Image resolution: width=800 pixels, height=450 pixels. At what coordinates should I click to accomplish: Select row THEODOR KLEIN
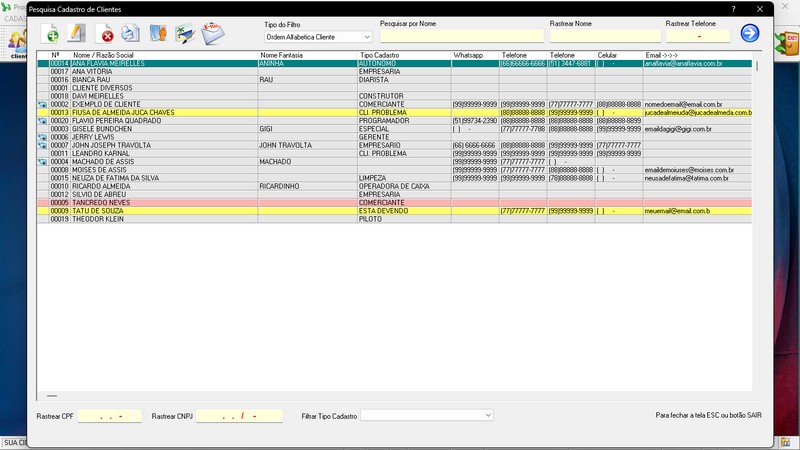pos(394,219)
